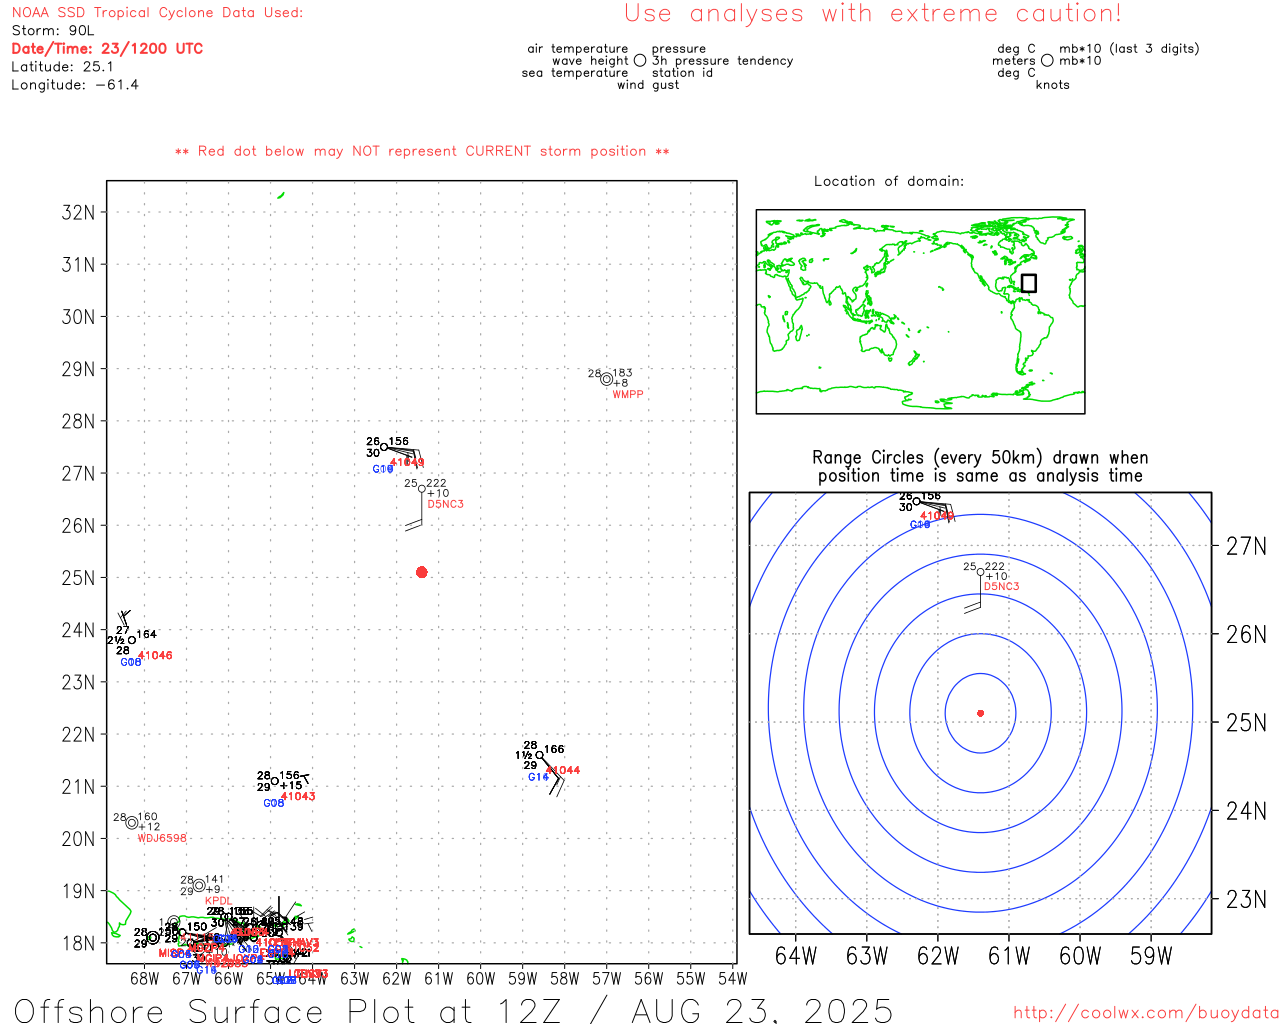
Task: Click the 25N latitude label on main map
Action: point(78,578)
